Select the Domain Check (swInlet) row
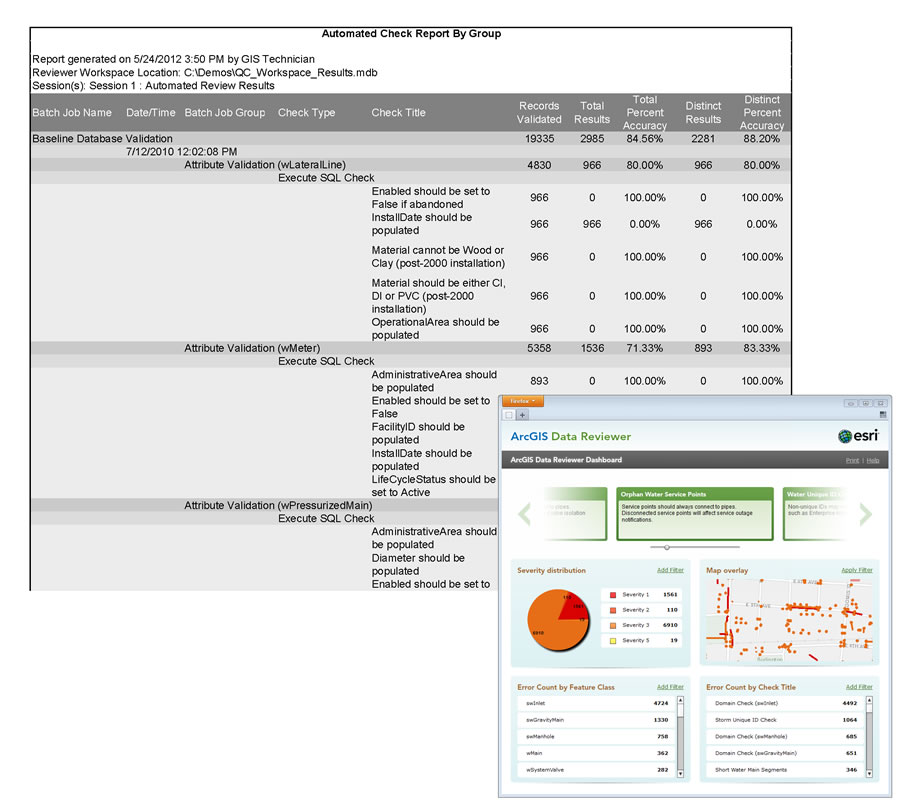 pos(784,703)
